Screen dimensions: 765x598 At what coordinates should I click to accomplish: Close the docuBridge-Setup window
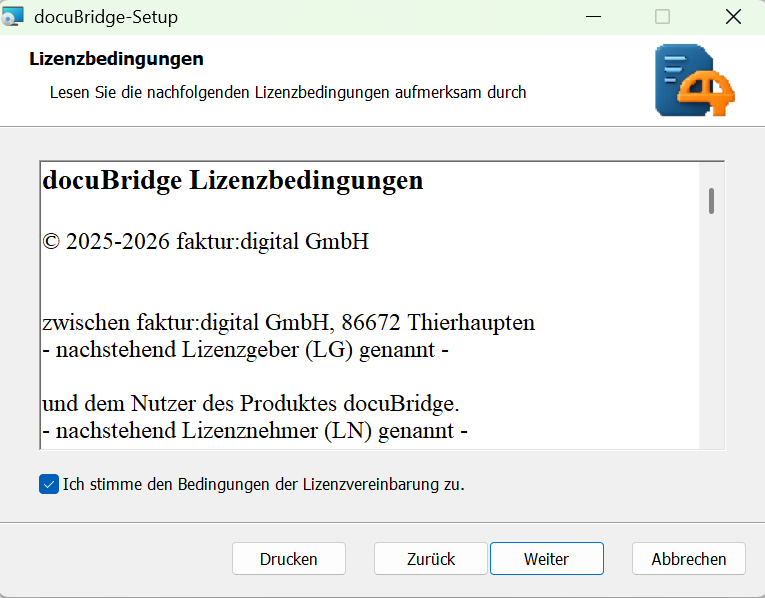point(733,17)
